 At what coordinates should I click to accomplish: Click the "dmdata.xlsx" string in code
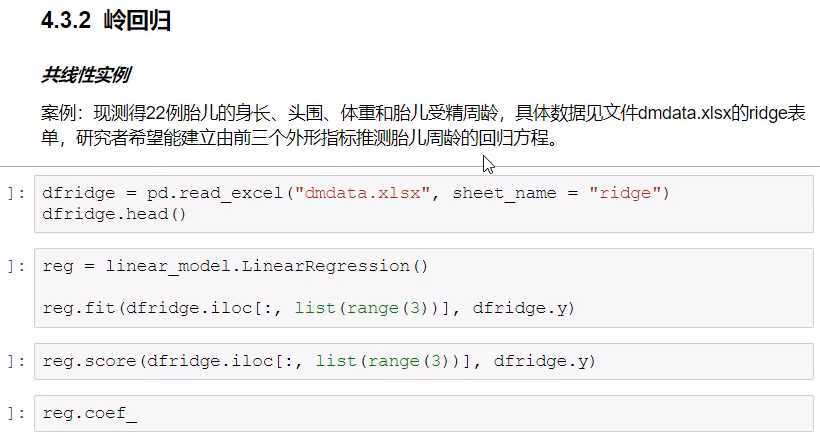tap(362, 193)
